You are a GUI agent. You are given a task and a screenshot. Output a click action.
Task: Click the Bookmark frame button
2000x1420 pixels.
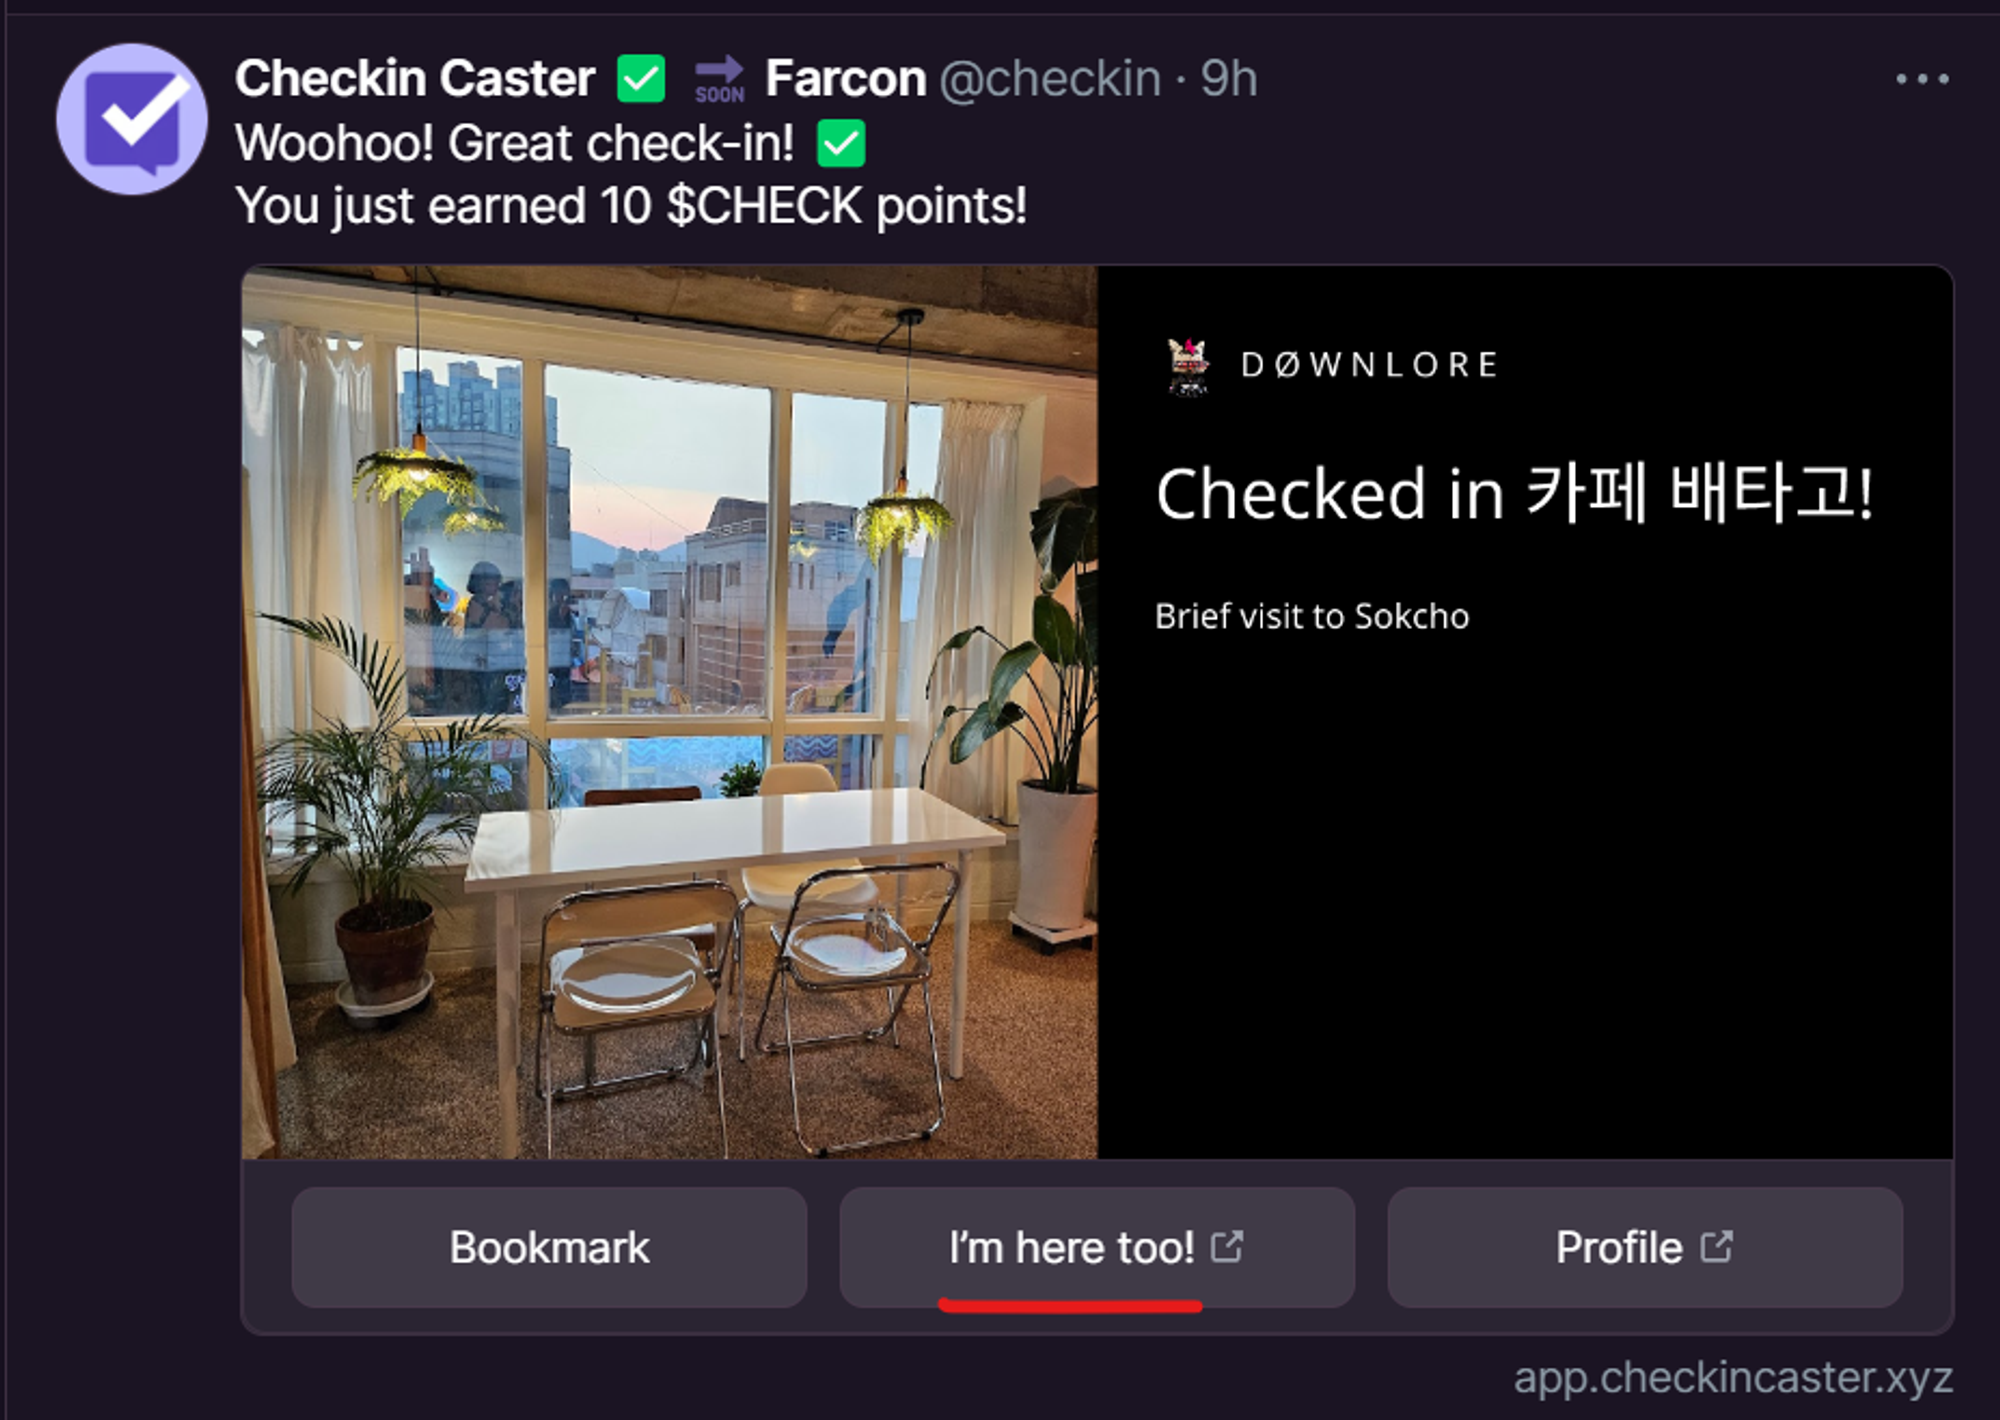(x=549, y=1247)
